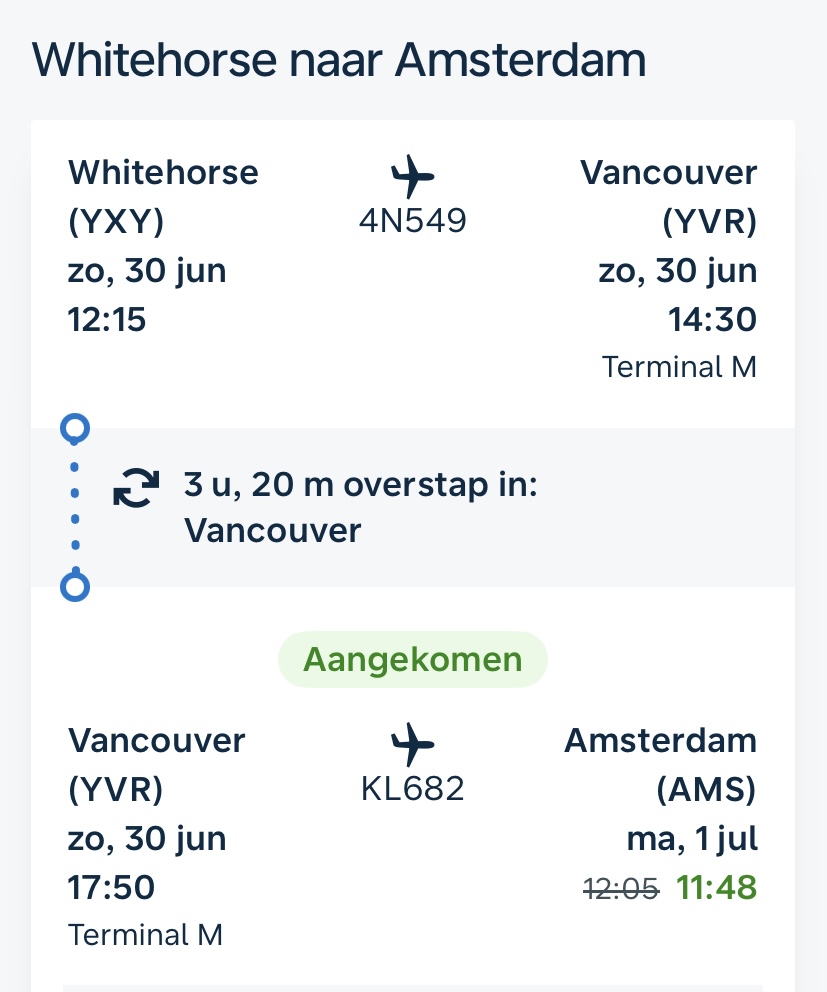
Task: Click the ma, 1 jul arrival date
Action: (x=692, y=840)
